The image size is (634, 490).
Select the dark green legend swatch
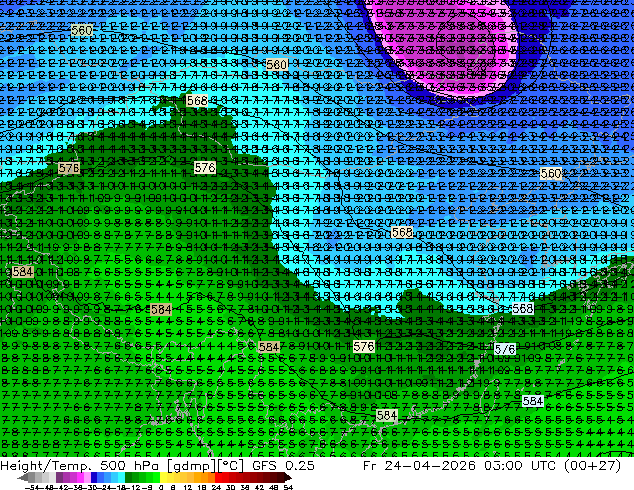pyautogui.click(x=129, y=478)
